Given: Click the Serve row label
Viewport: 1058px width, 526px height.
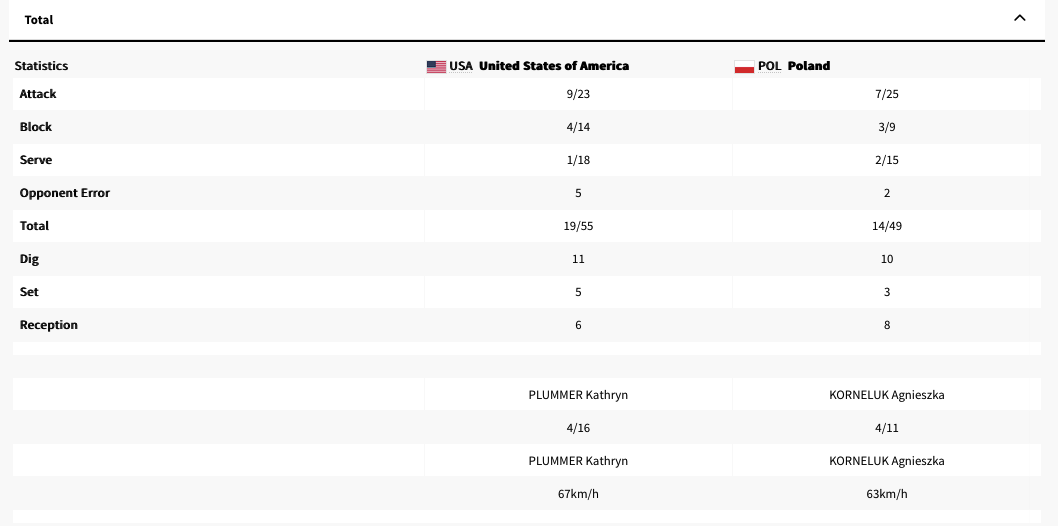Looking at the screenshot, I should 36,160.
